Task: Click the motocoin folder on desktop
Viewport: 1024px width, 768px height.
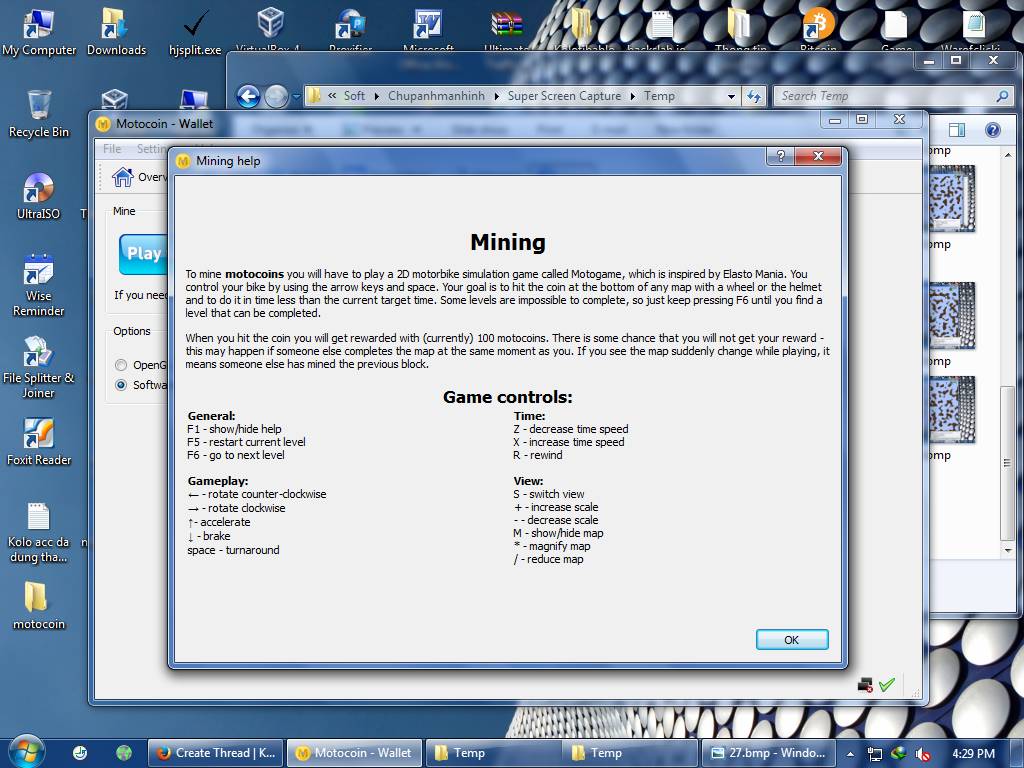Action: click(x=39, y=606)
